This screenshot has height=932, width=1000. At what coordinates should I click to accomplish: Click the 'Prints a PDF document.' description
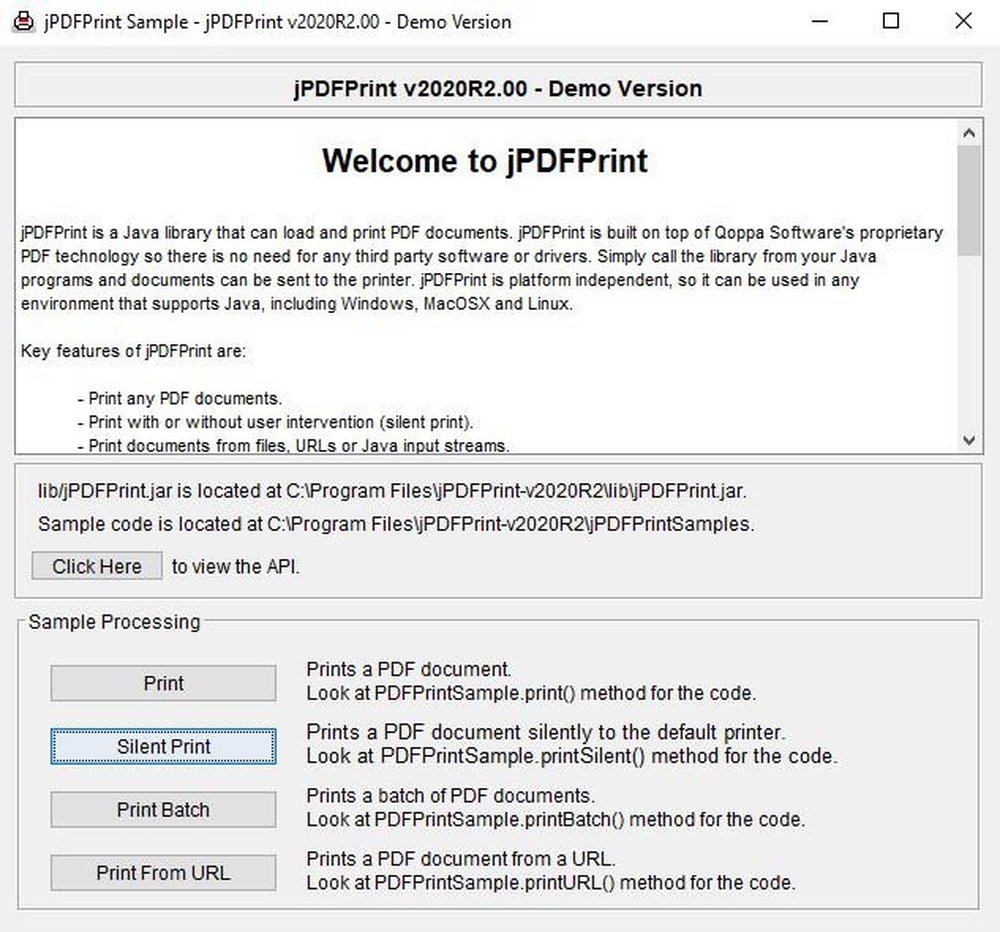coord(409,669)
